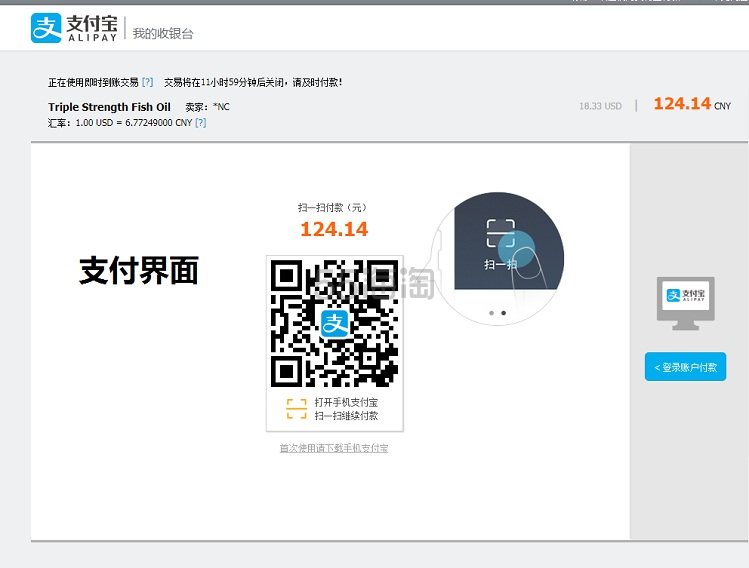Click the 18.33 USD amount
The image size is (749, 568).
click(600, 106)
